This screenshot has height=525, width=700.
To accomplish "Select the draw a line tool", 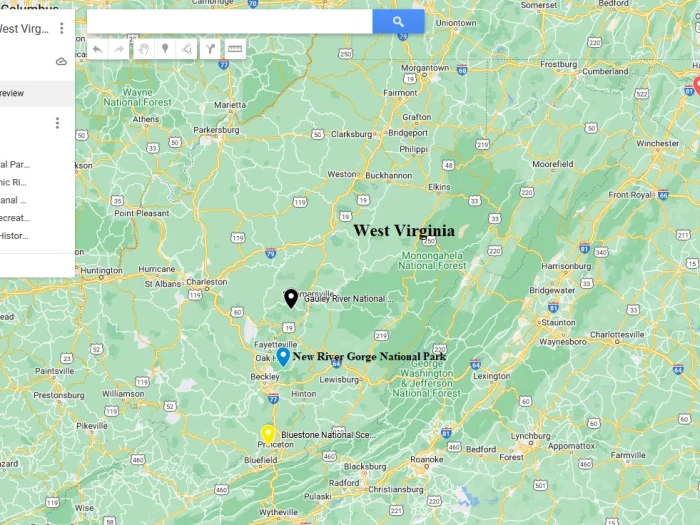I will point(186,49).
